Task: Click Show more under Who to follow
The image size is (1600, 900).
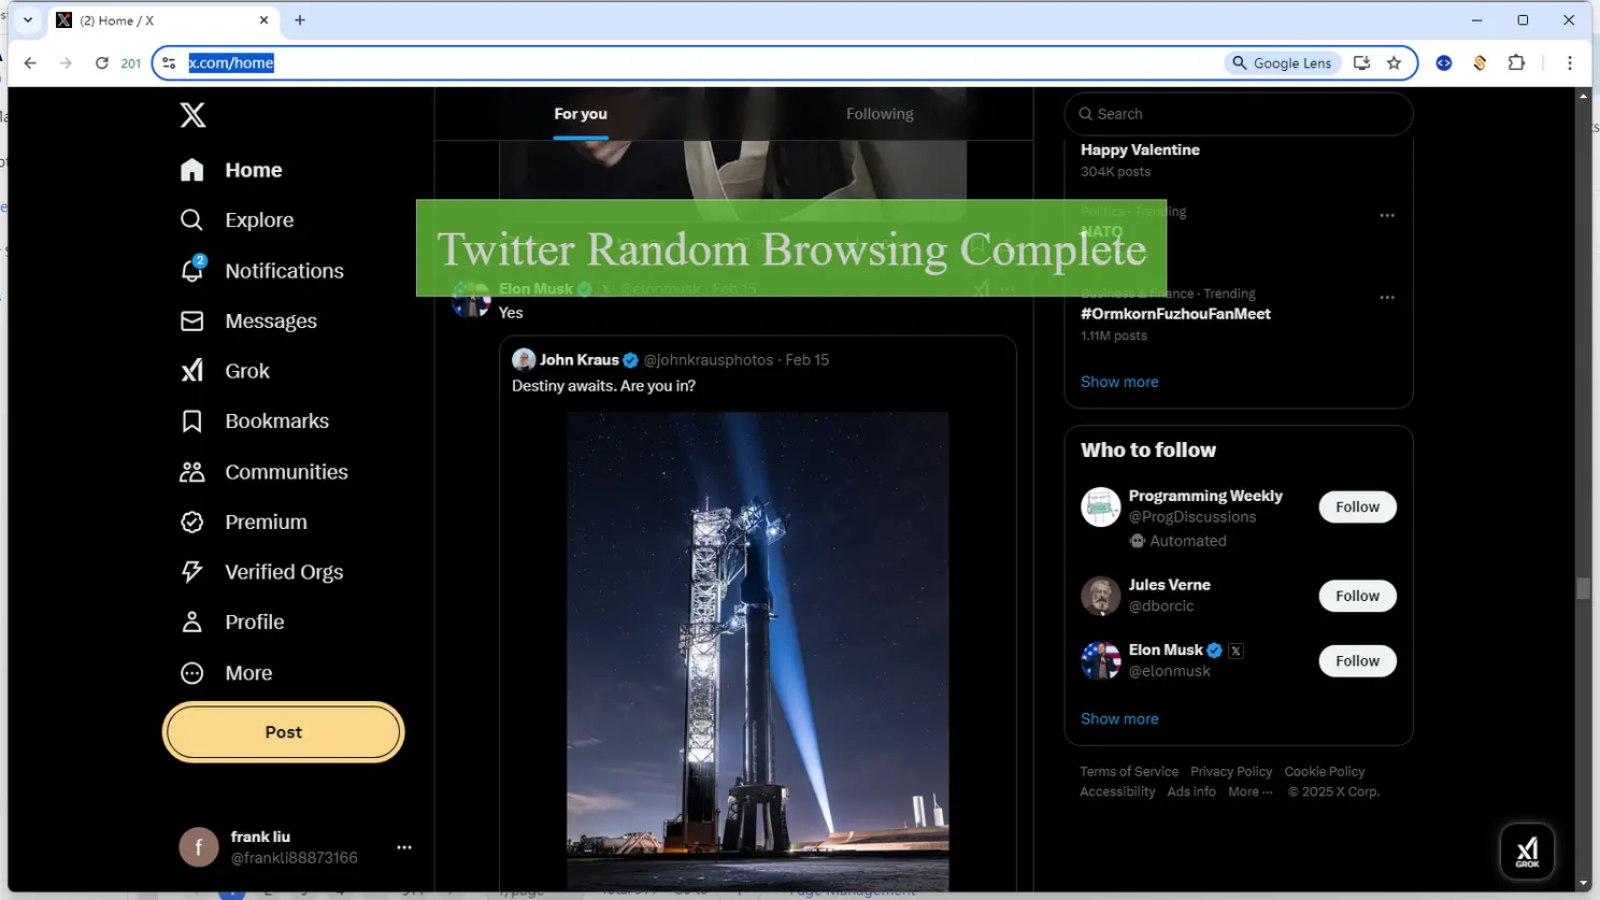Action: [1119, 719]
